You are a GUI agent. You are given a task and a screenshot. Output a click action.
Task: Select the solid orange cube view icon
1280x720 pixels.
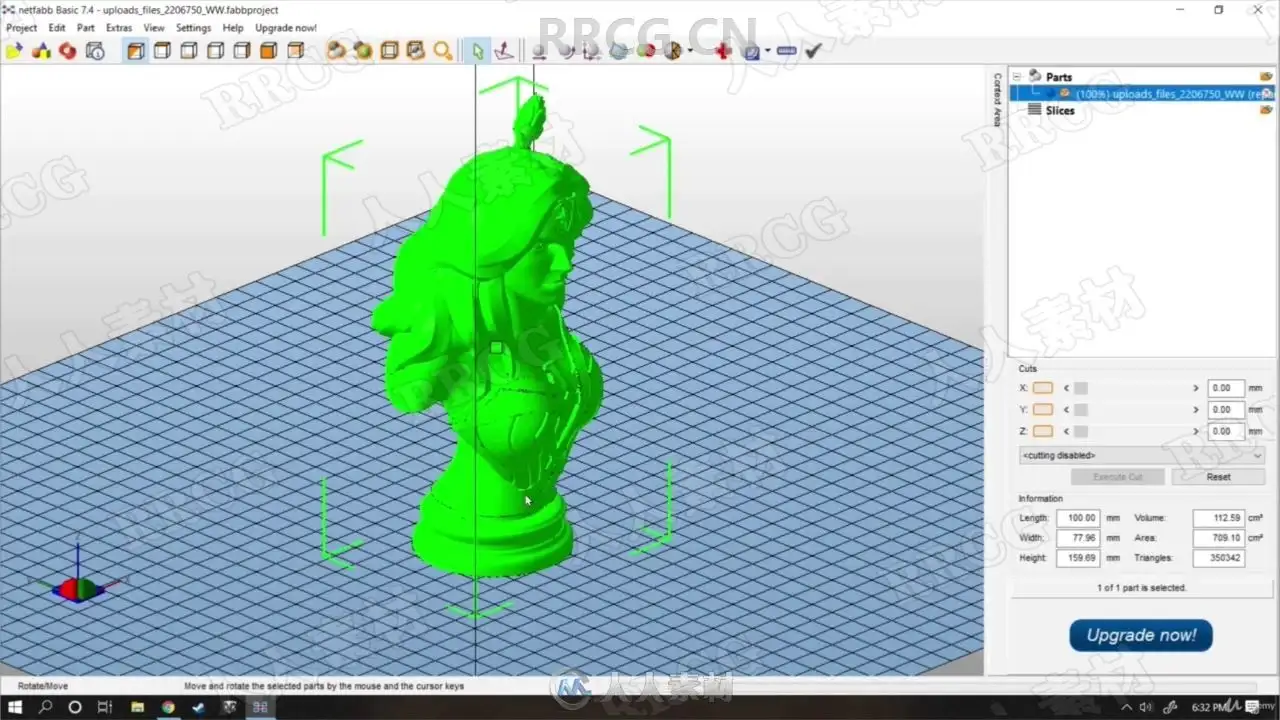click(x=268, y=50)
